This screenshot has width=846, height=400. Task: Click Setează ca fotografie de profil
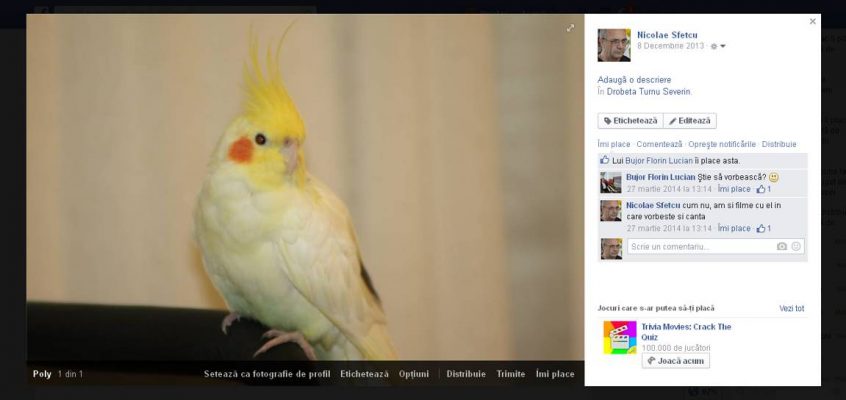coord(267,374)
